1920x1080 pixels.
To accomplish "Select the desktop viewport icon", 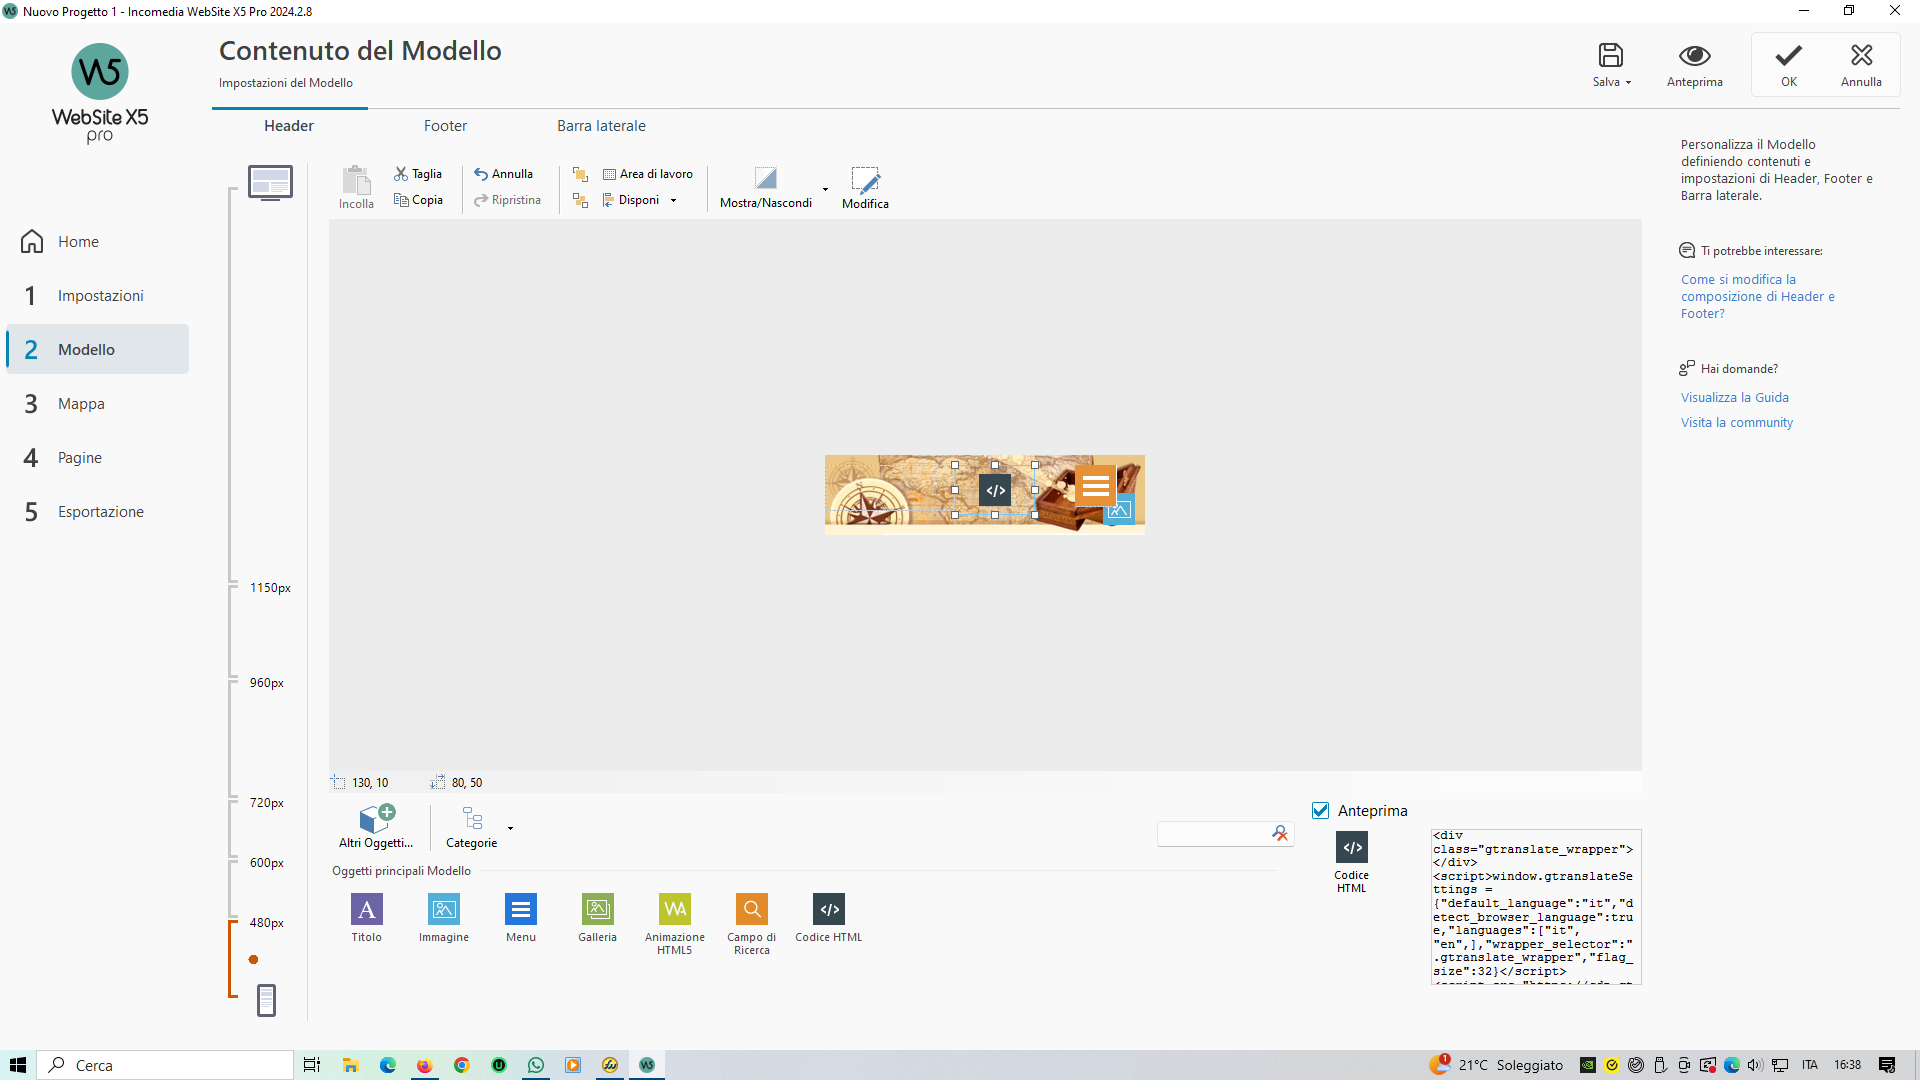I will [x=270, y=183].
